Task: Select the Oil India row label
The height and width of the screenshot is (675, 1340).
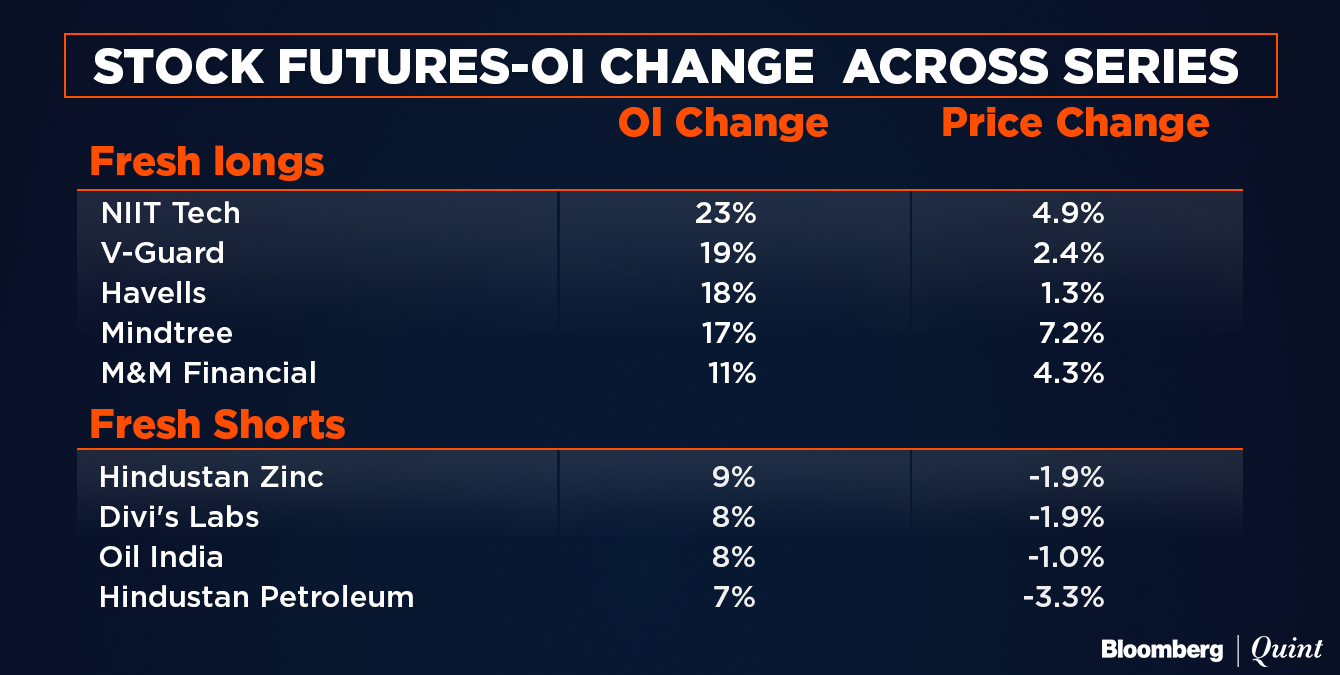Action: coord(162,557)
